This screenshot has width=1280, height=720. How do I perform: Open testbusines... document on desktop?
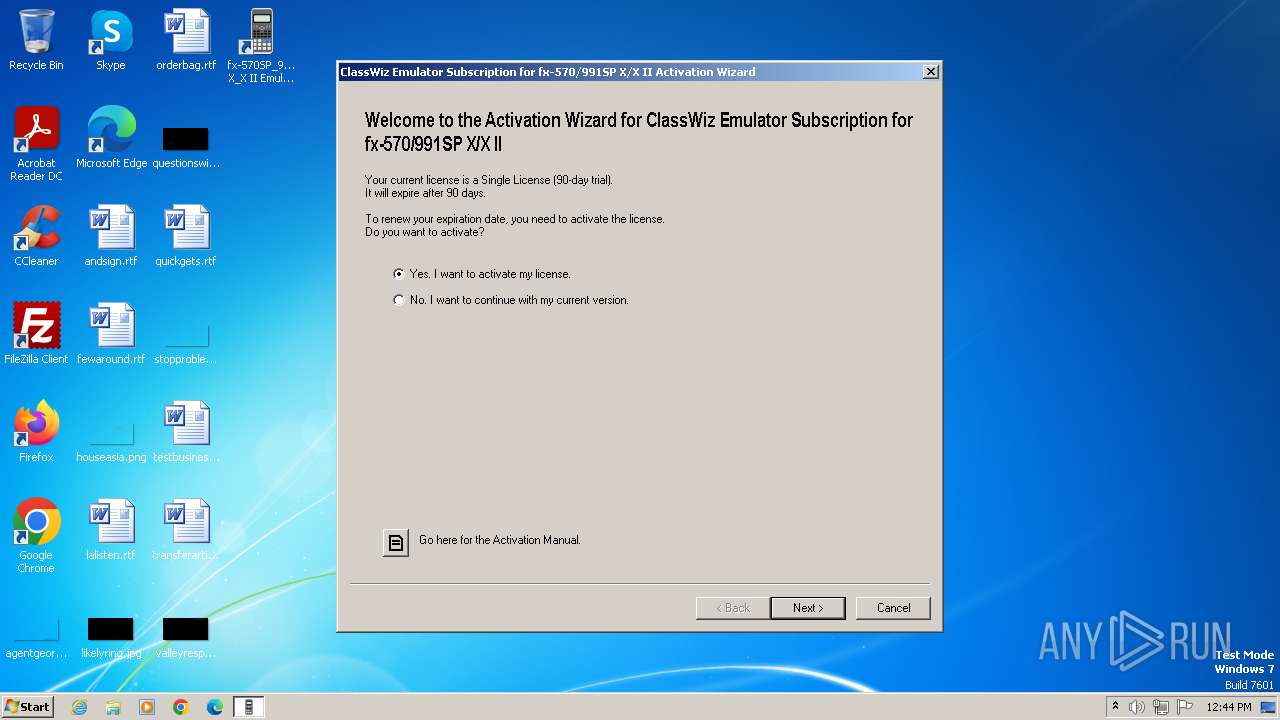pyautogui.click(x=186, y=432)
